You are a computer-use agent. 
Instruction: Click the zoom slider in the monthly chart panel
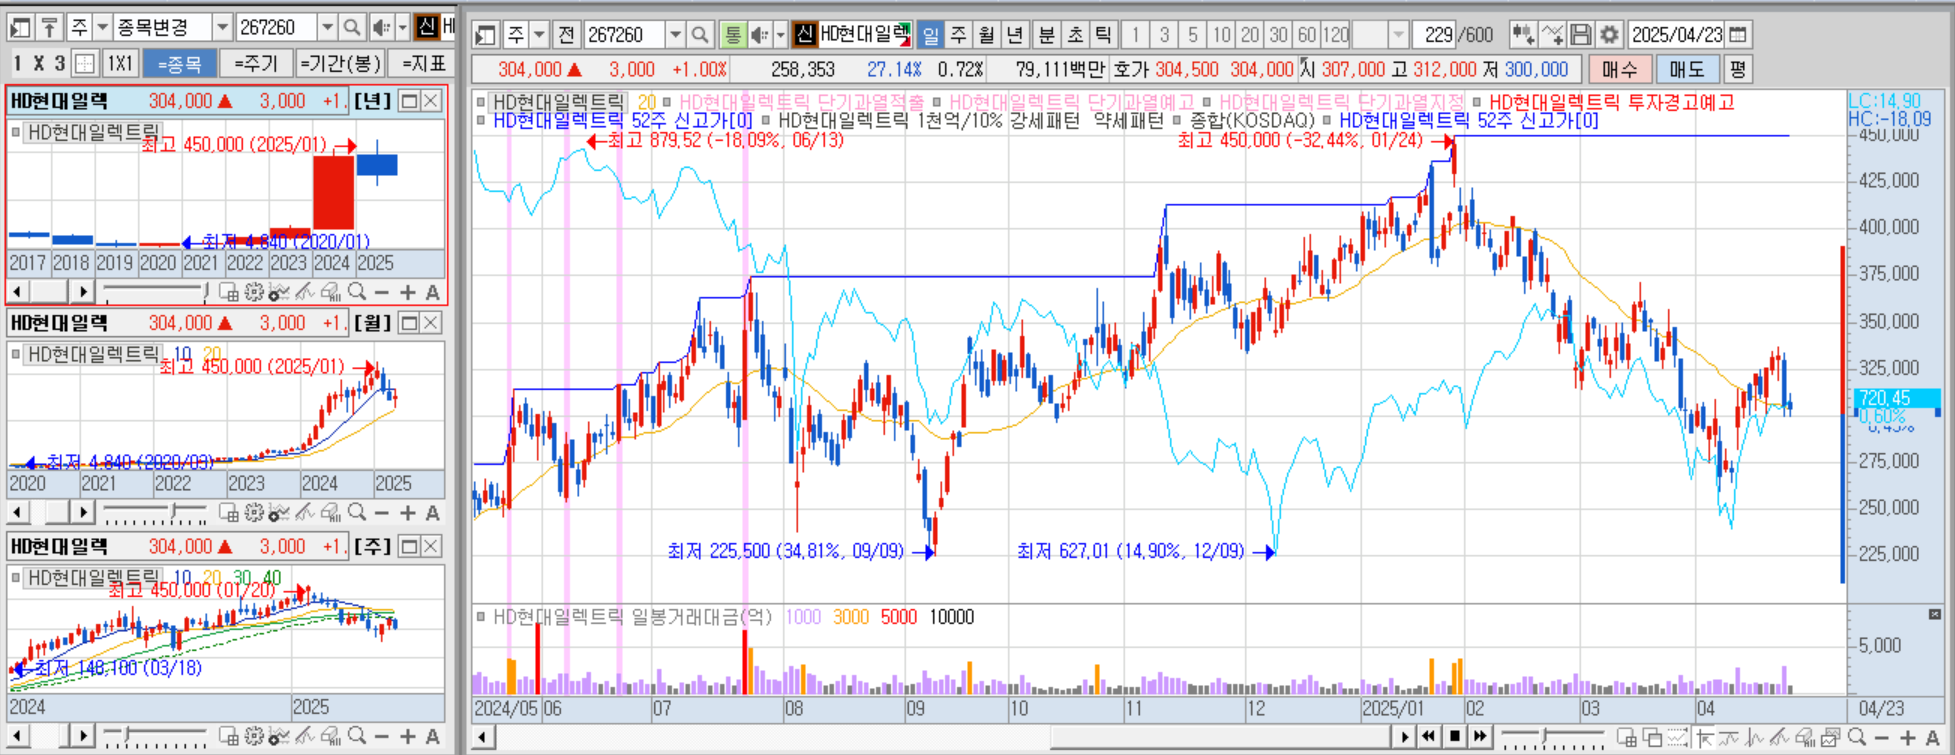coord(155,513)
